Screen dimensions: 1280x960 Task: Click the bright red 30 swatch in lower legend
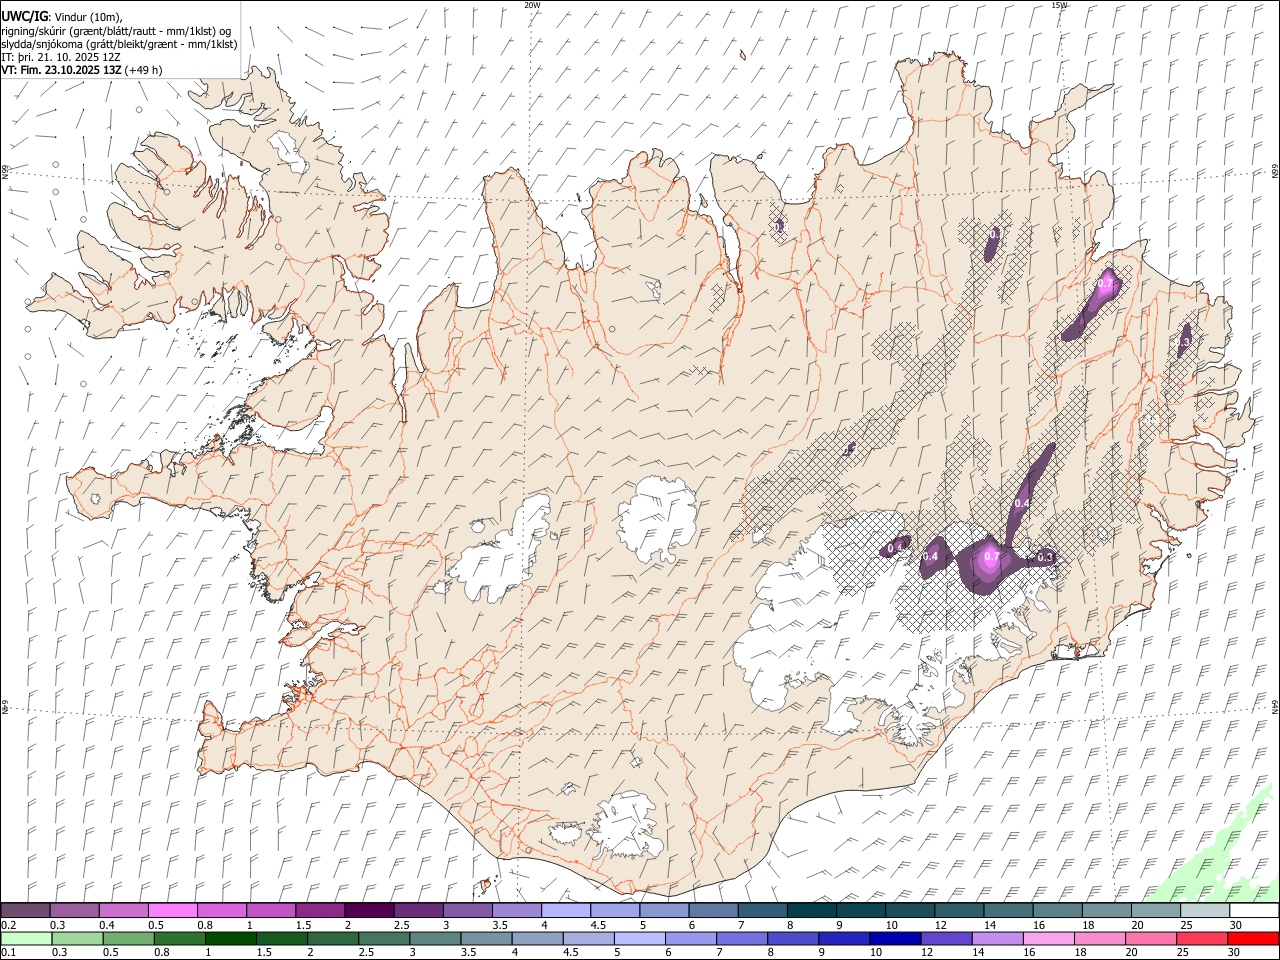(x=1253, y=939)
